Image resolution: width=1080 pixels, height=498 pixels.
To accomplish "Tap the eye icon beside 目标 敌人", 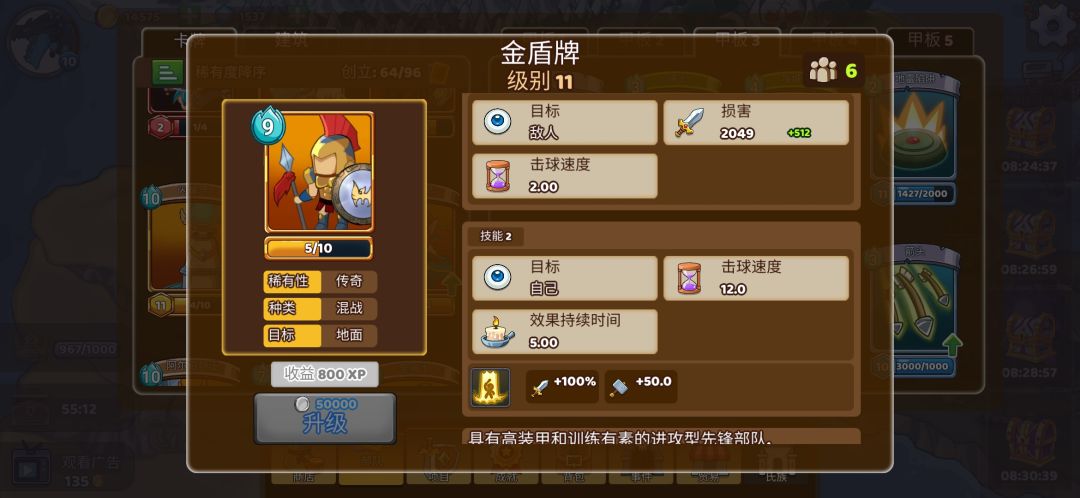I will [497, 122].
